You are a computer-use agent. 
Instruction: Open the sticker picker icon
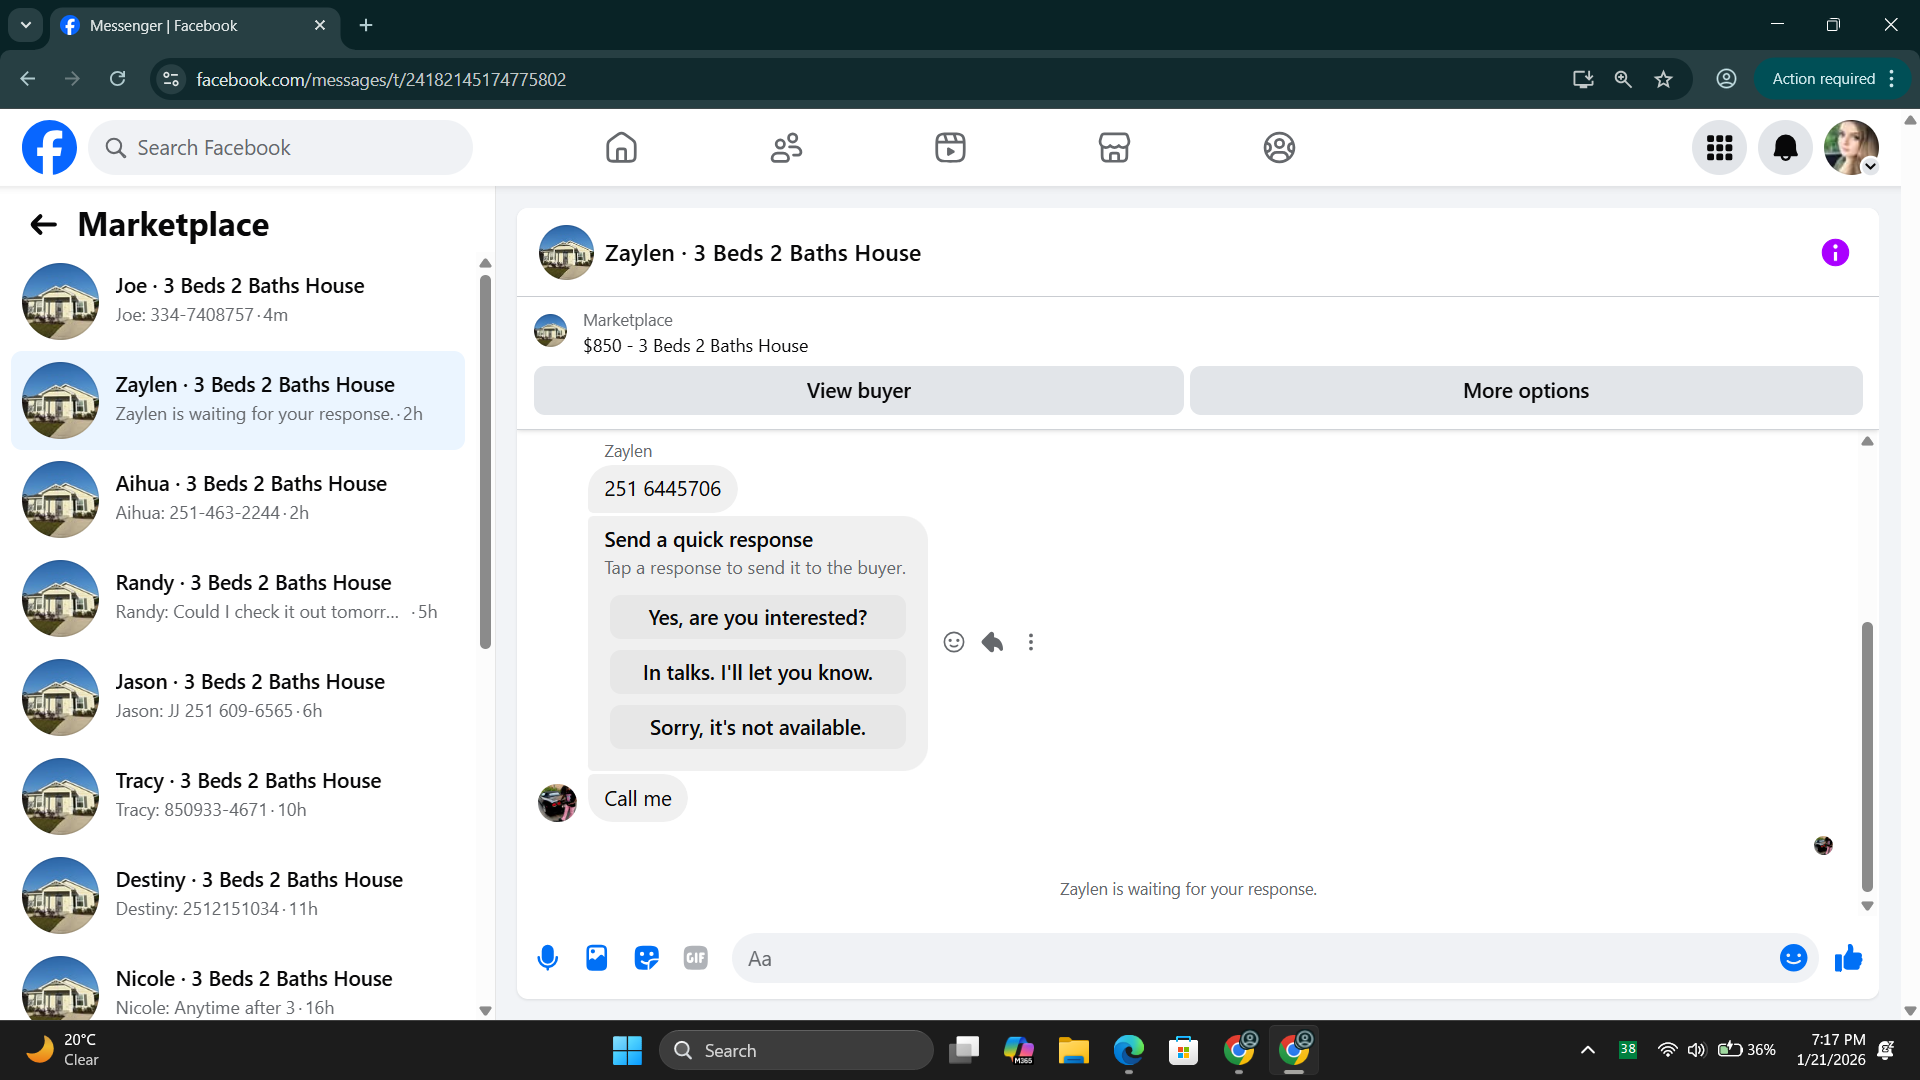(646, 958)
